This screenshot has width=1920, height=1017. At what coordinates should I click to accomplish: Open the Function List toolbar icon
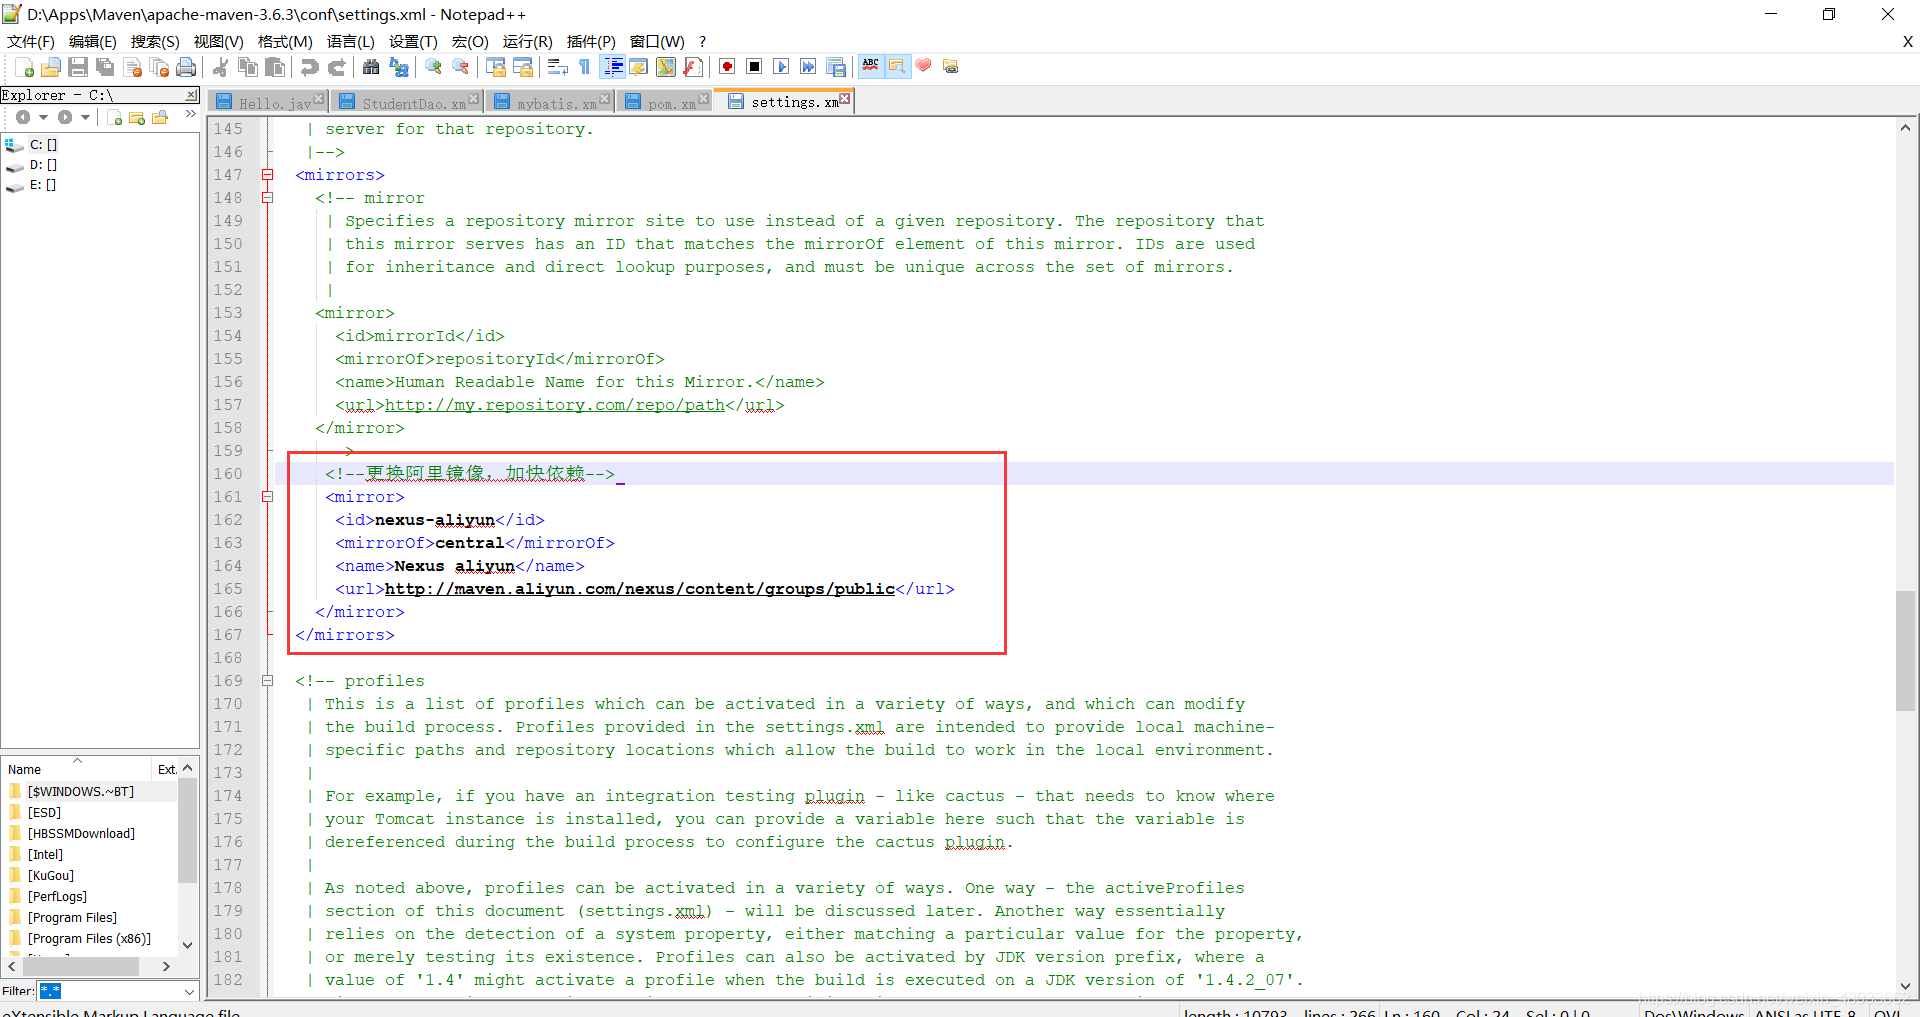693,67
